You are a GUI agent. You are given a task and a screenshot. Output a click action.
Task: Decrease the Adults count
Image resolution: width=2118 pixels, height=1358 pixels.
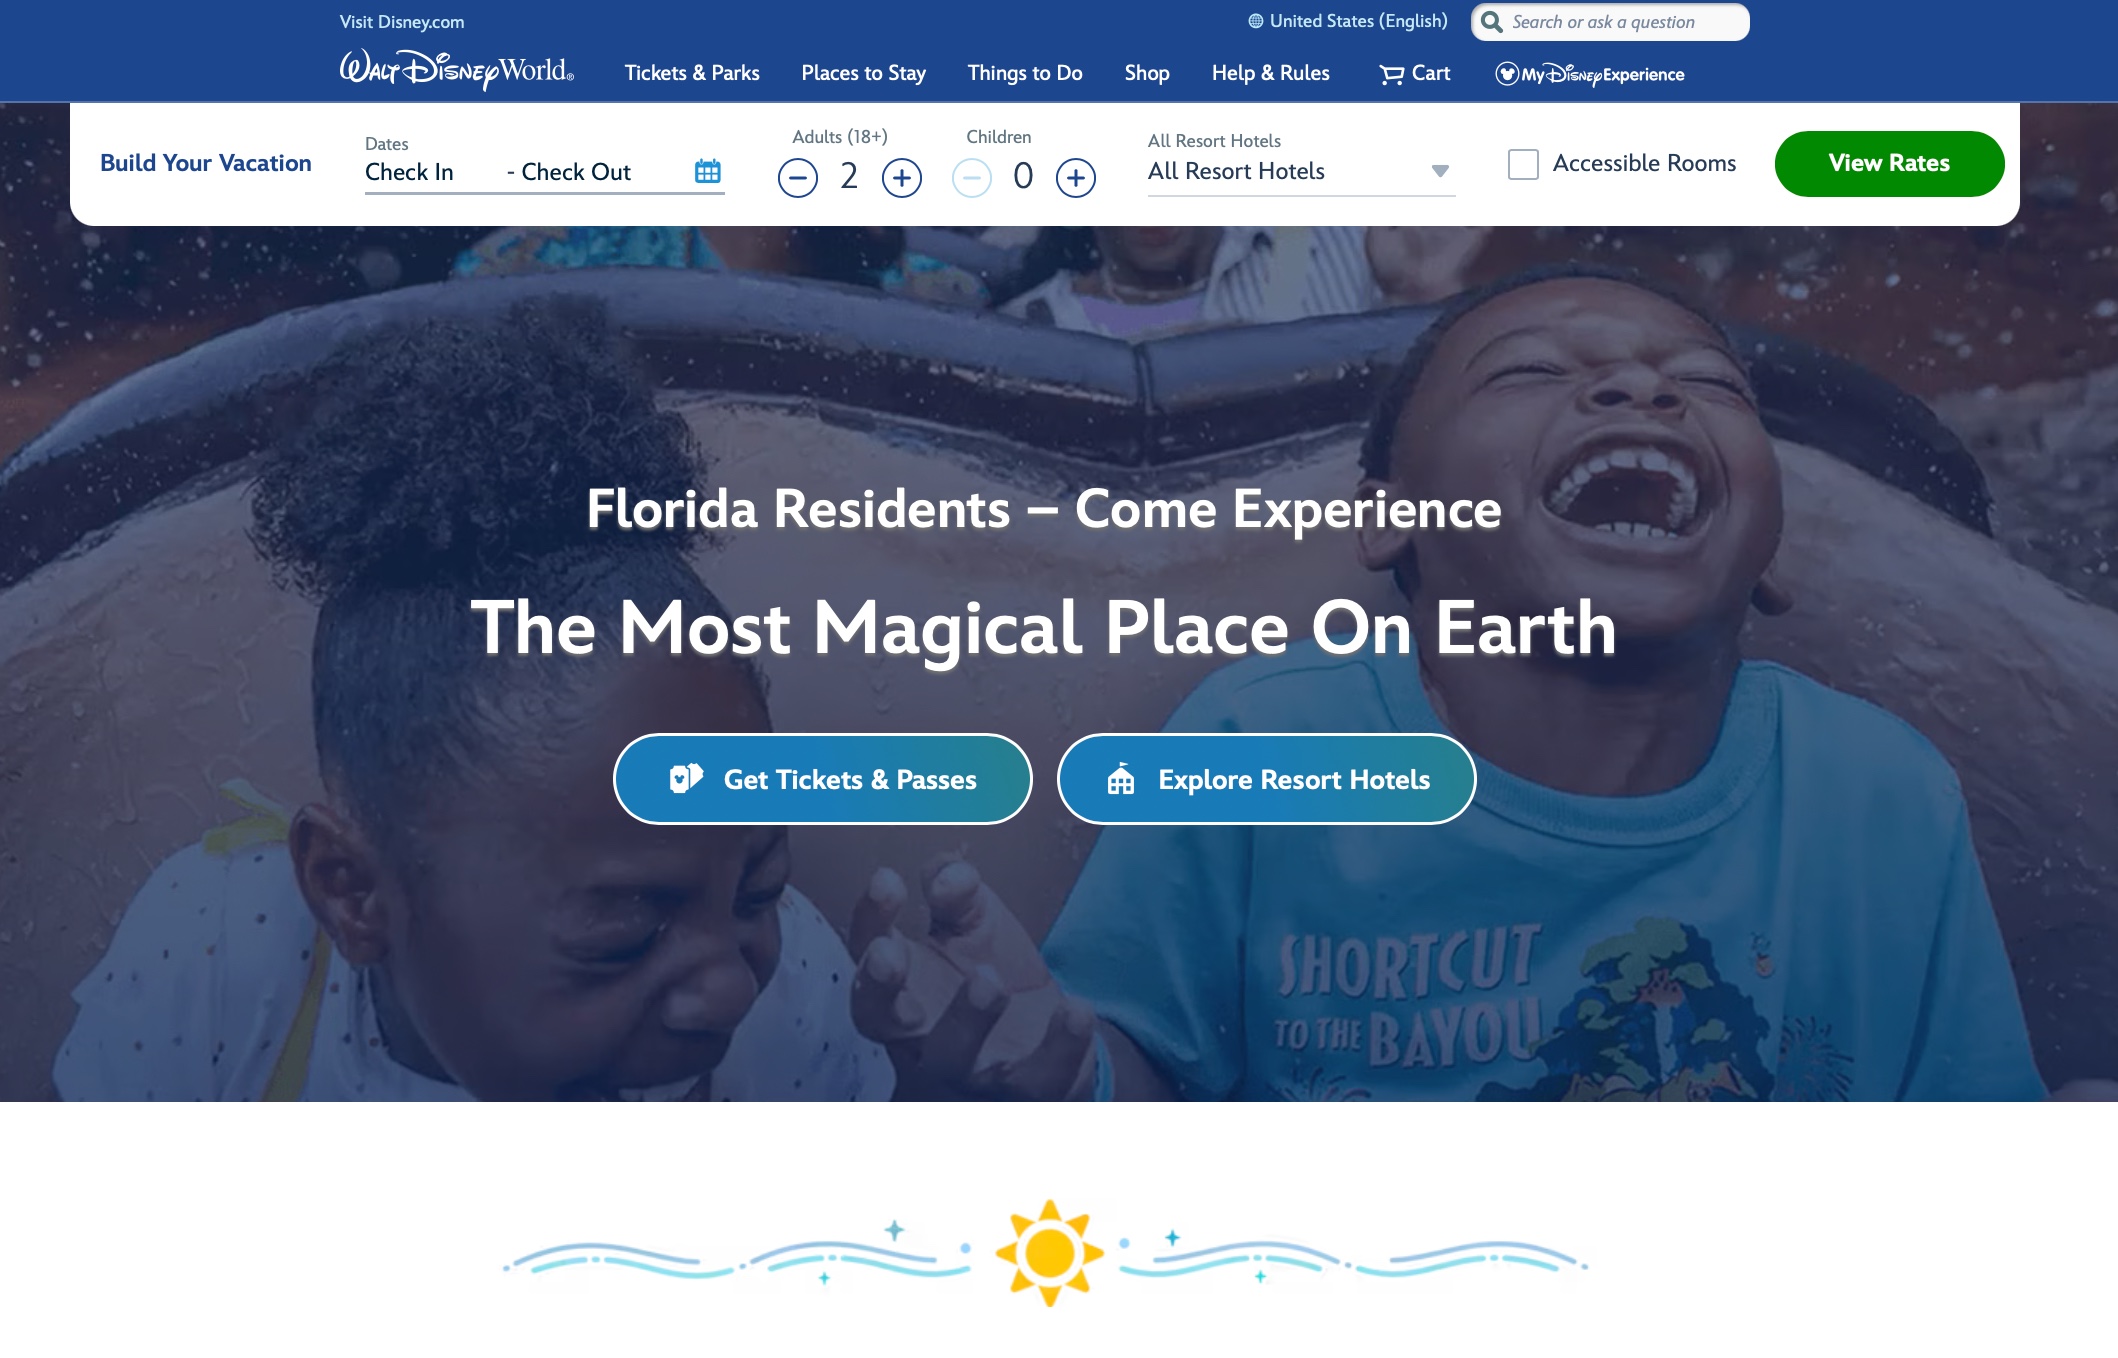[798, 178]
